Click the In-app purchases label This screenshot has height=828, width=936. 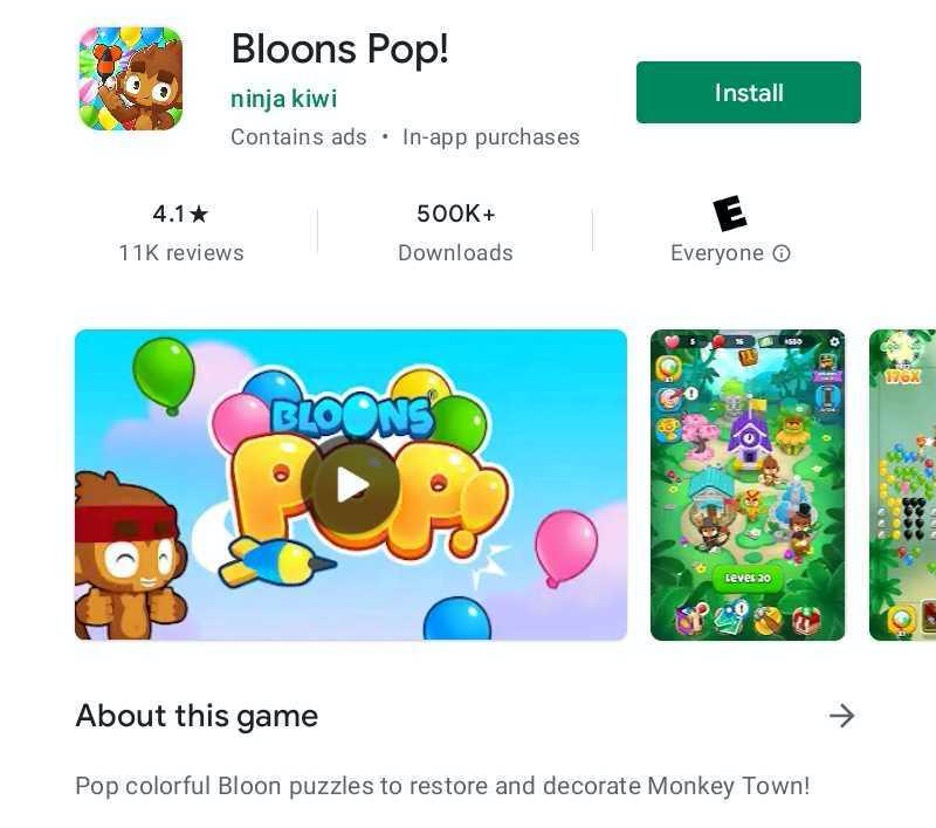tap(491, 137)
